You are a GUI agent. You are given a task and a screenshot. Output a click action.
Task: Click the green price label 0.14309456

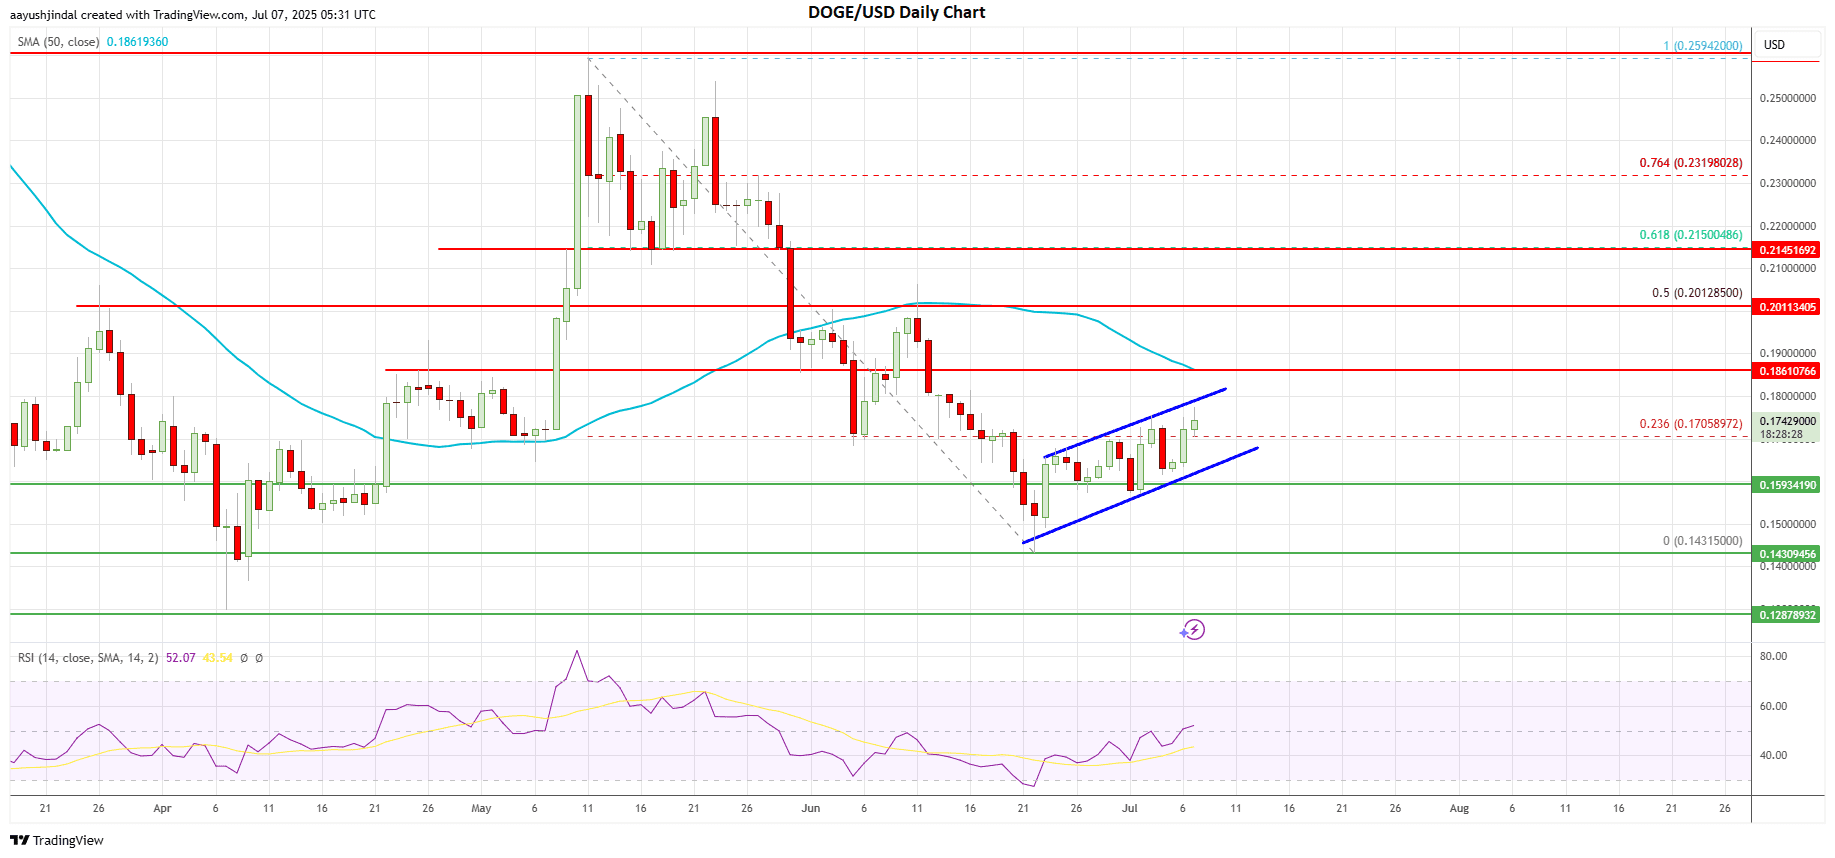click(x=1787, y=554)
